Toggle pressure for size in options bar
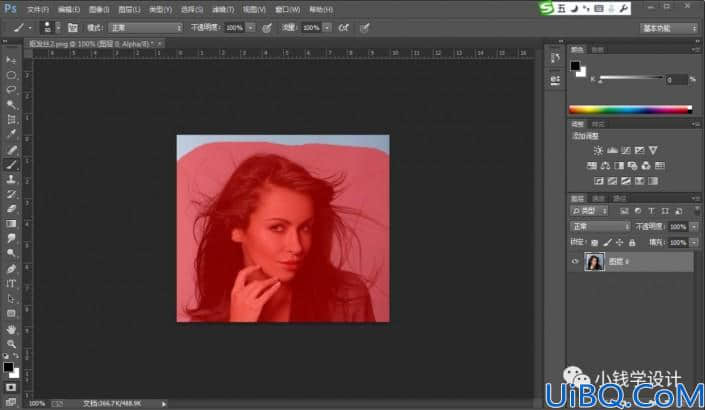This screenshot has height=410, width=705. point(365,28)
